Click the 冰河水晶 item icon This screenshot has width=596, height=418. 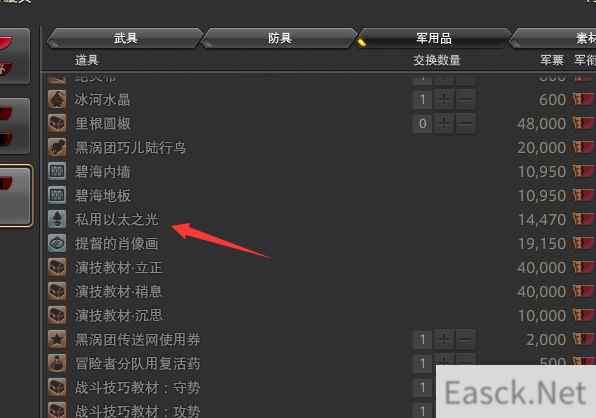[x=57, y=100]
